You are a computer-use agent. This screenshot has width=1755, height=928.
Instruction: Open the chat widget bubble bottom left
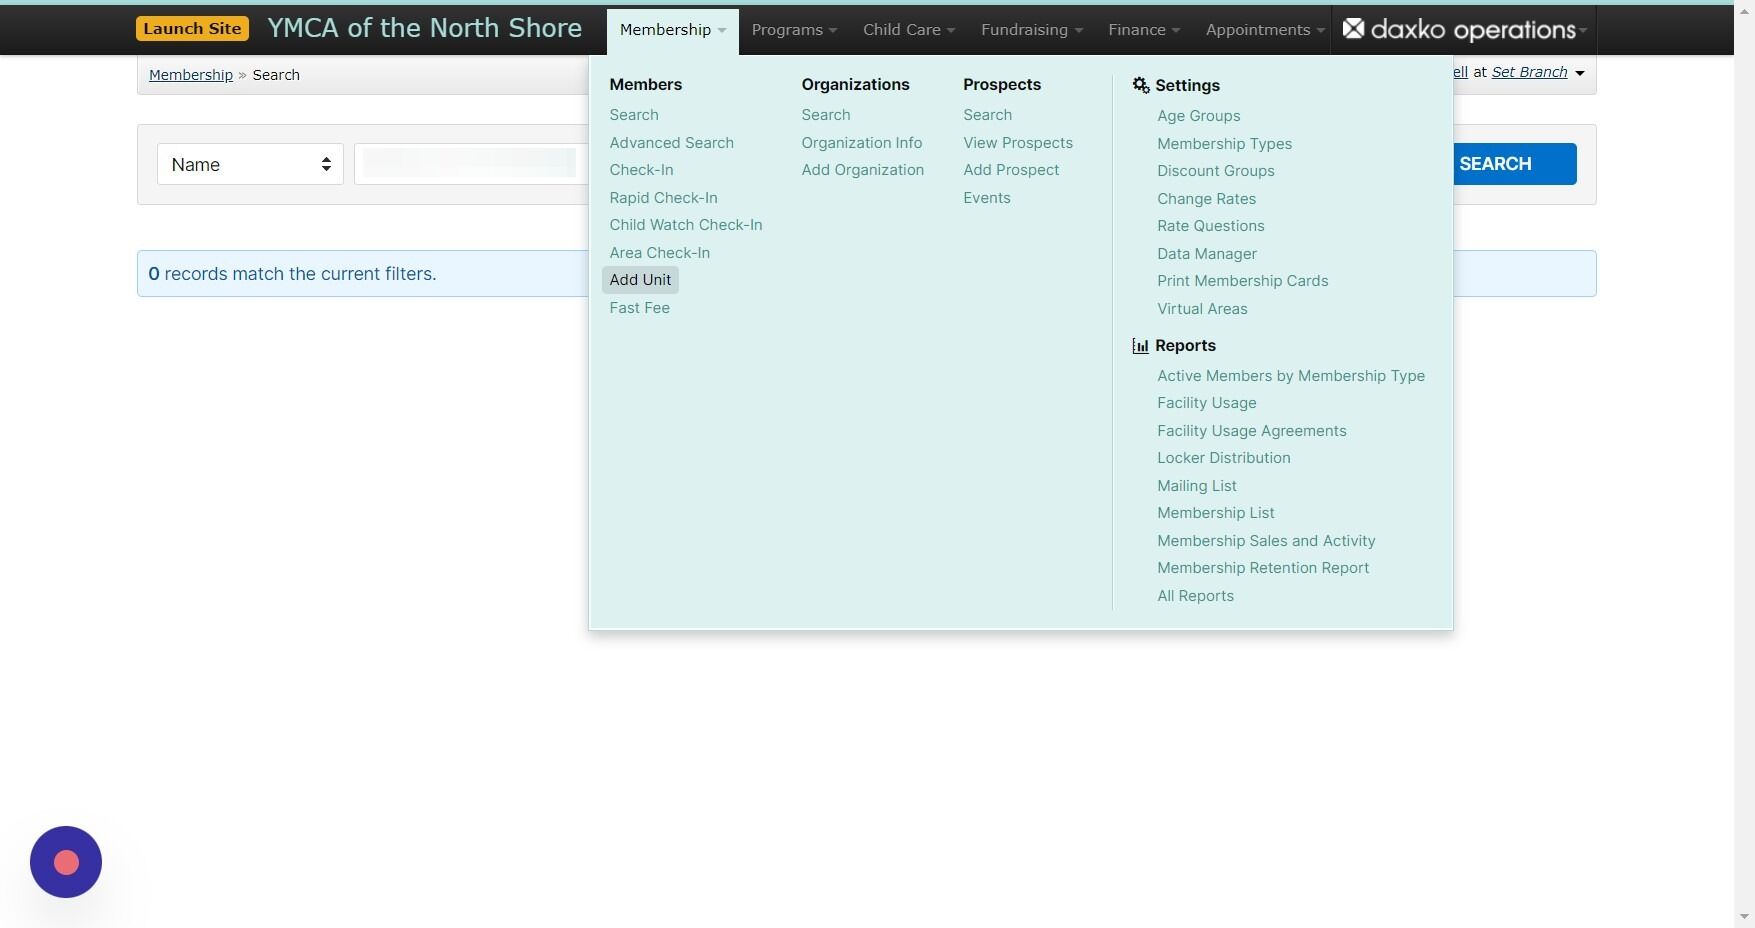[65, 861]
